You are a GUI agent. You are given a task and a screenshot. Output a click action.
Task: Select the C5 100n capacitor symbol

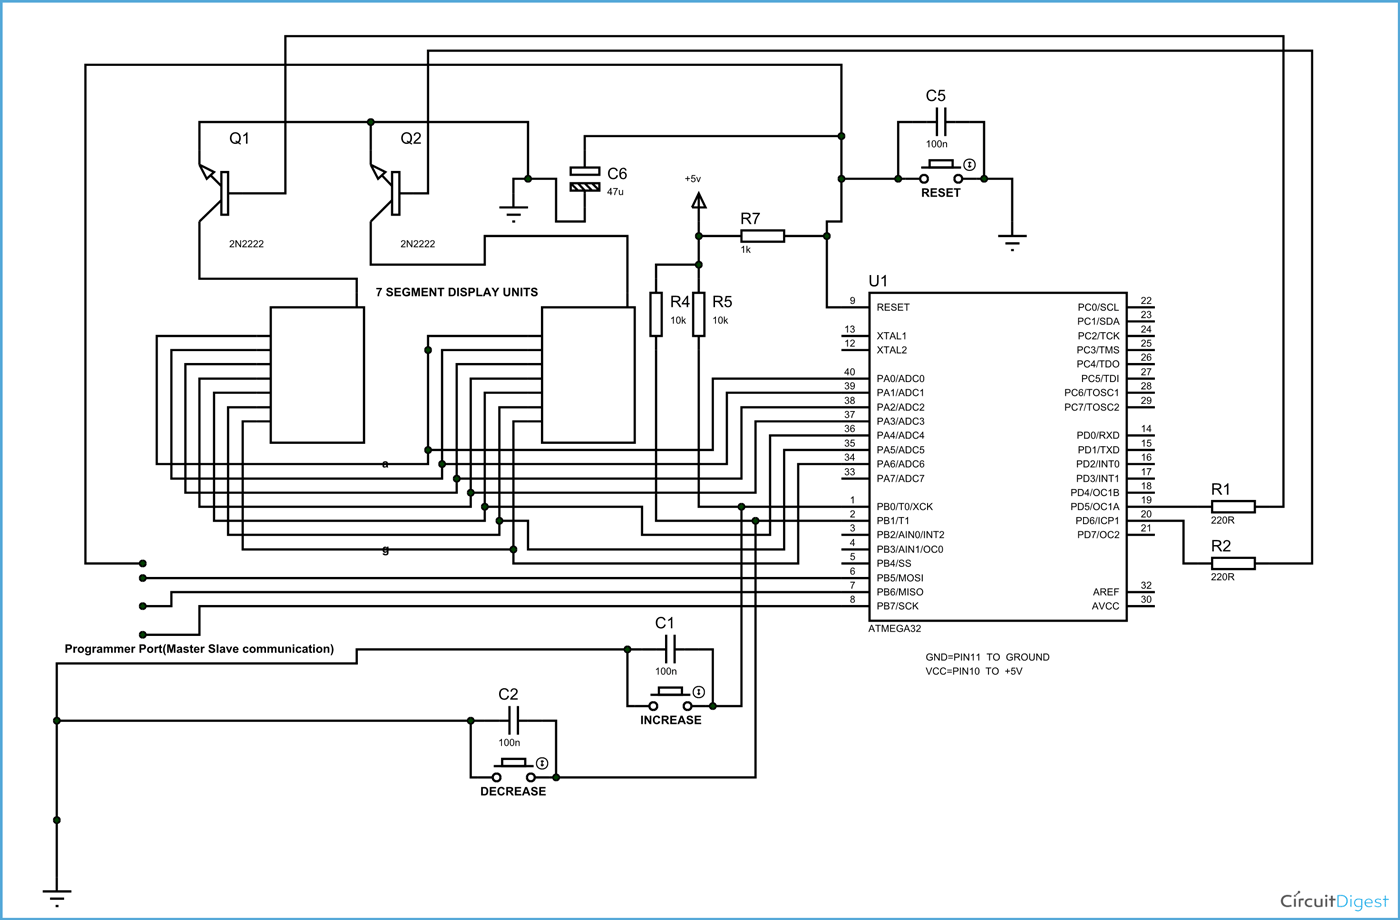click(x=941, y=120)
